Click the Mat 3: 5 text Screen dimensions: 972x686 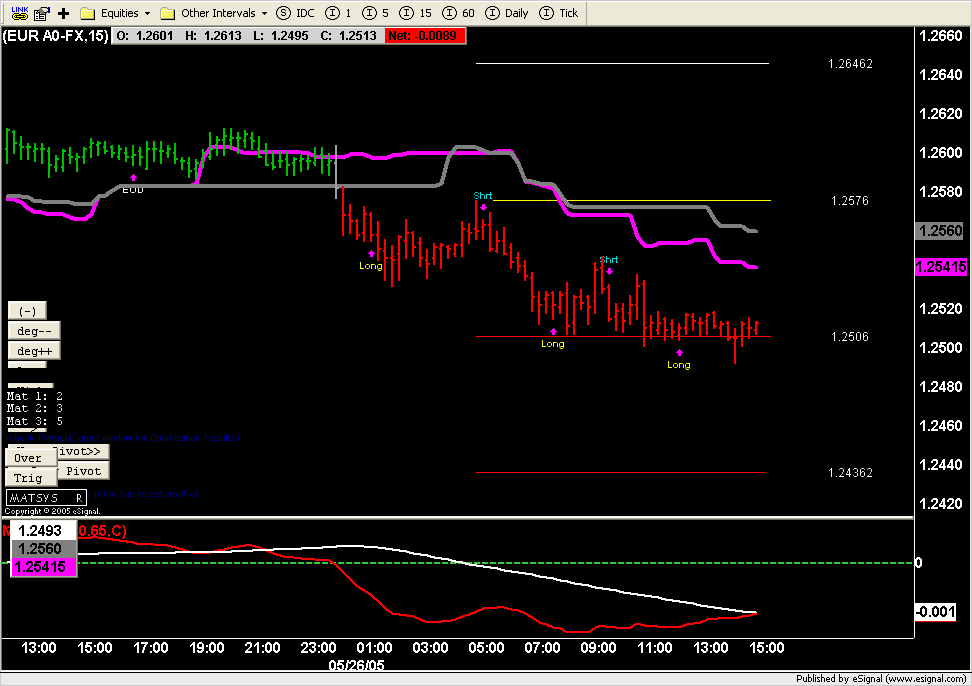[35, 421]
